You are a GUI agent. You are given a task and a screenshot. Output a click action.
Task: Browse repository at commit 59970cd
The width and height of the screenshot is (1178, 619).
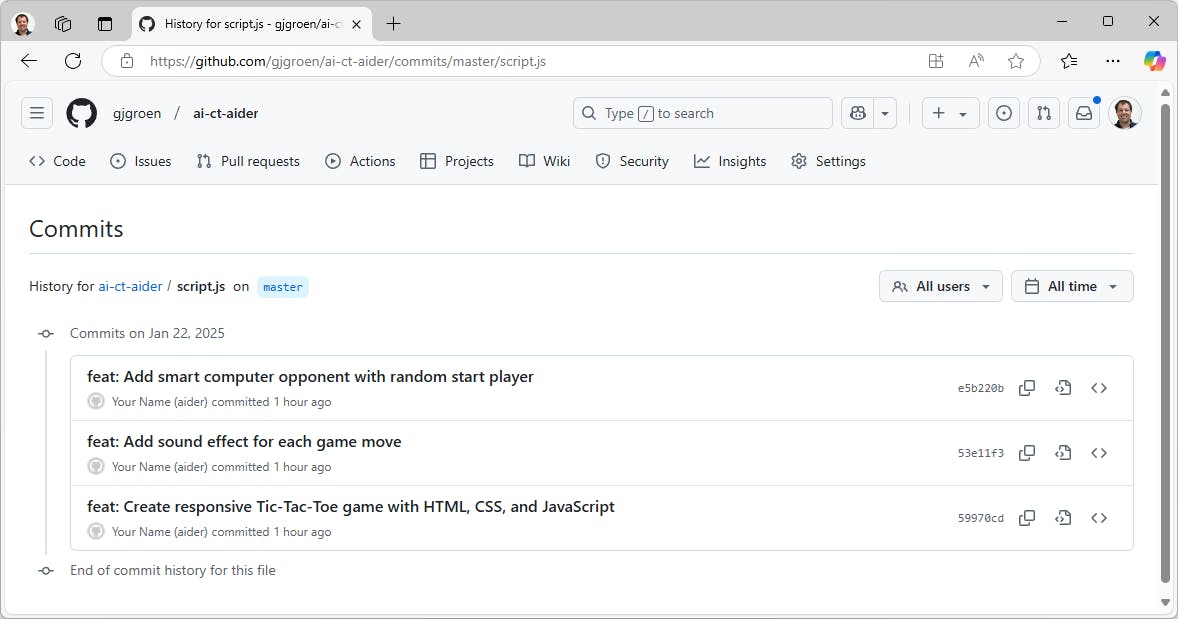(1099, 518)
